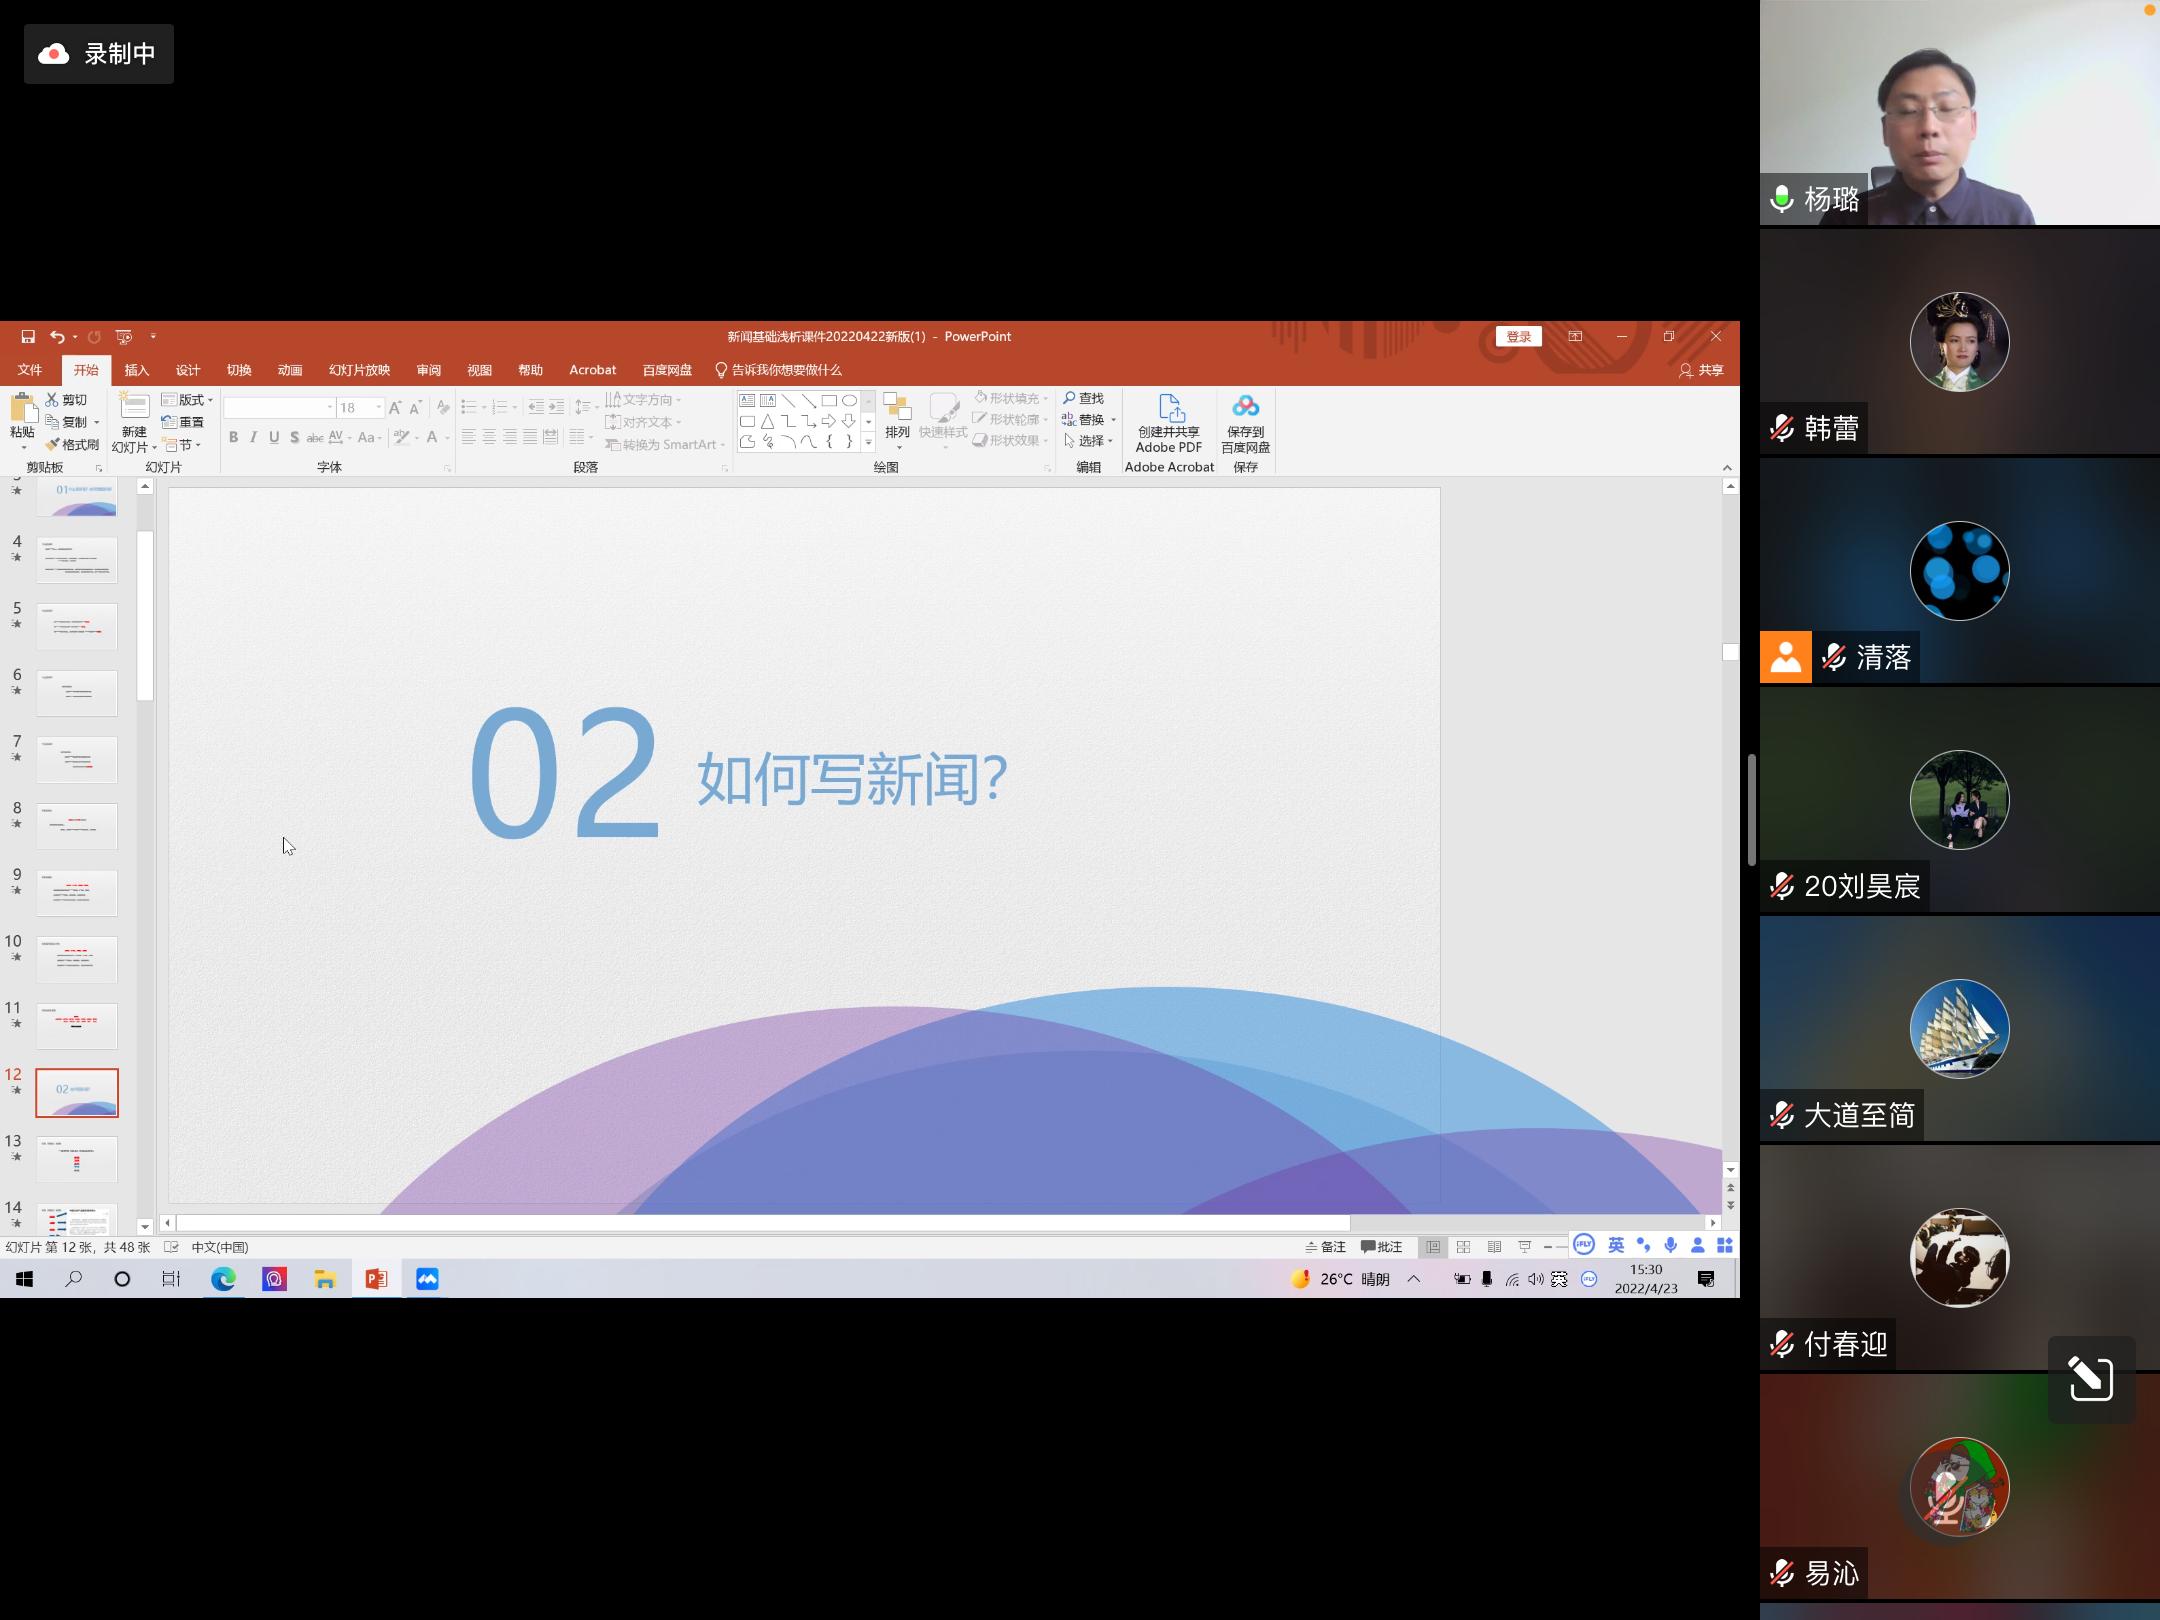Image resolution: width=2160 pixels, height=1620 pixels.
Task: Click the Paste (粘贴) clipboard icon
Action: [x=22, y=408]
